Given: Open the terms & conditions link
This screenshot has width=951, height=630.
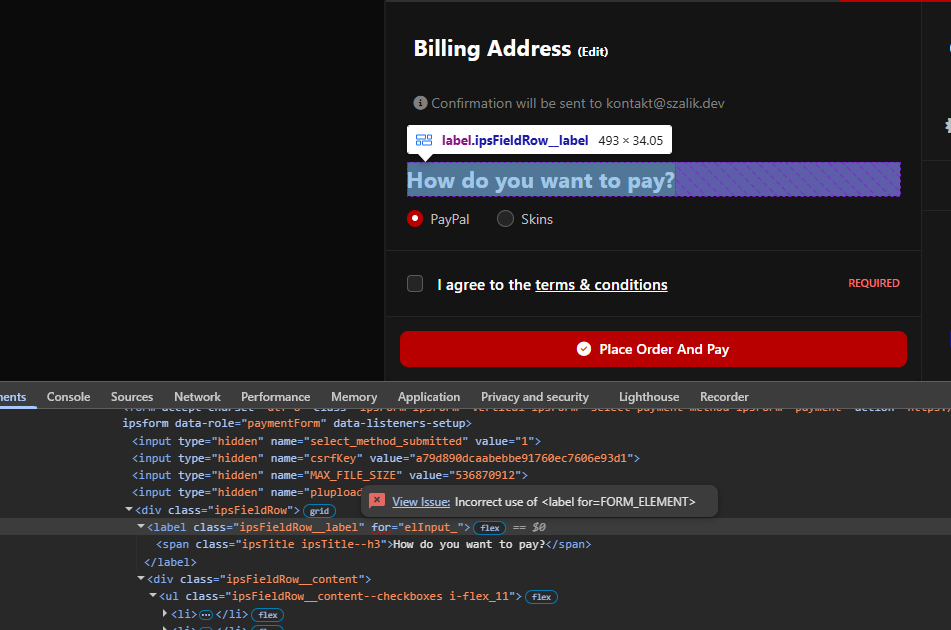Looking at the screenshot, I should (x=601, y=285).
